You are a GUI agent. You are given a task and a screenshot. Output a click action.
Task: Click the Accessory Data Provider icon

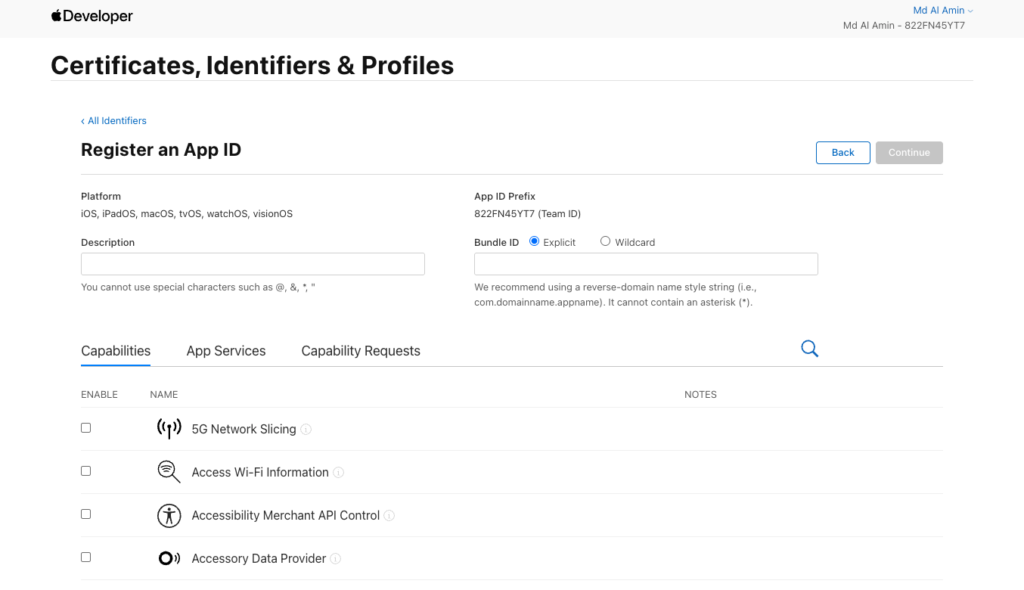coord(169,558)
